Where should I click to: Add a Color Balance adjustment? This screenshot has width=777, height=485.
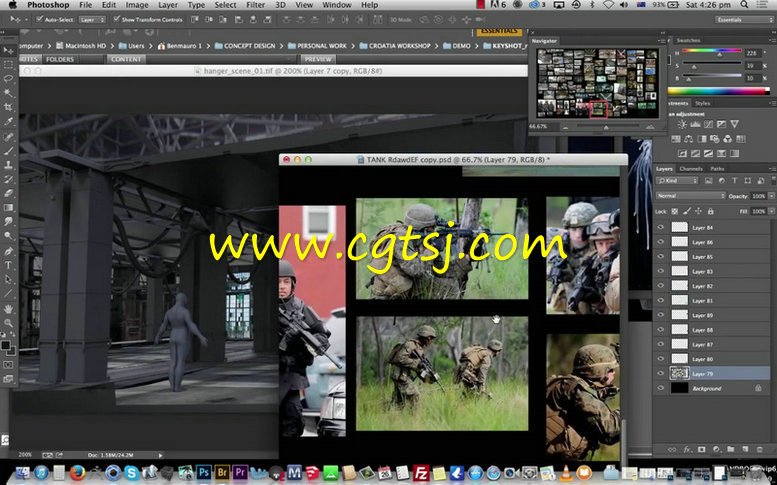[x=689, y=139]
